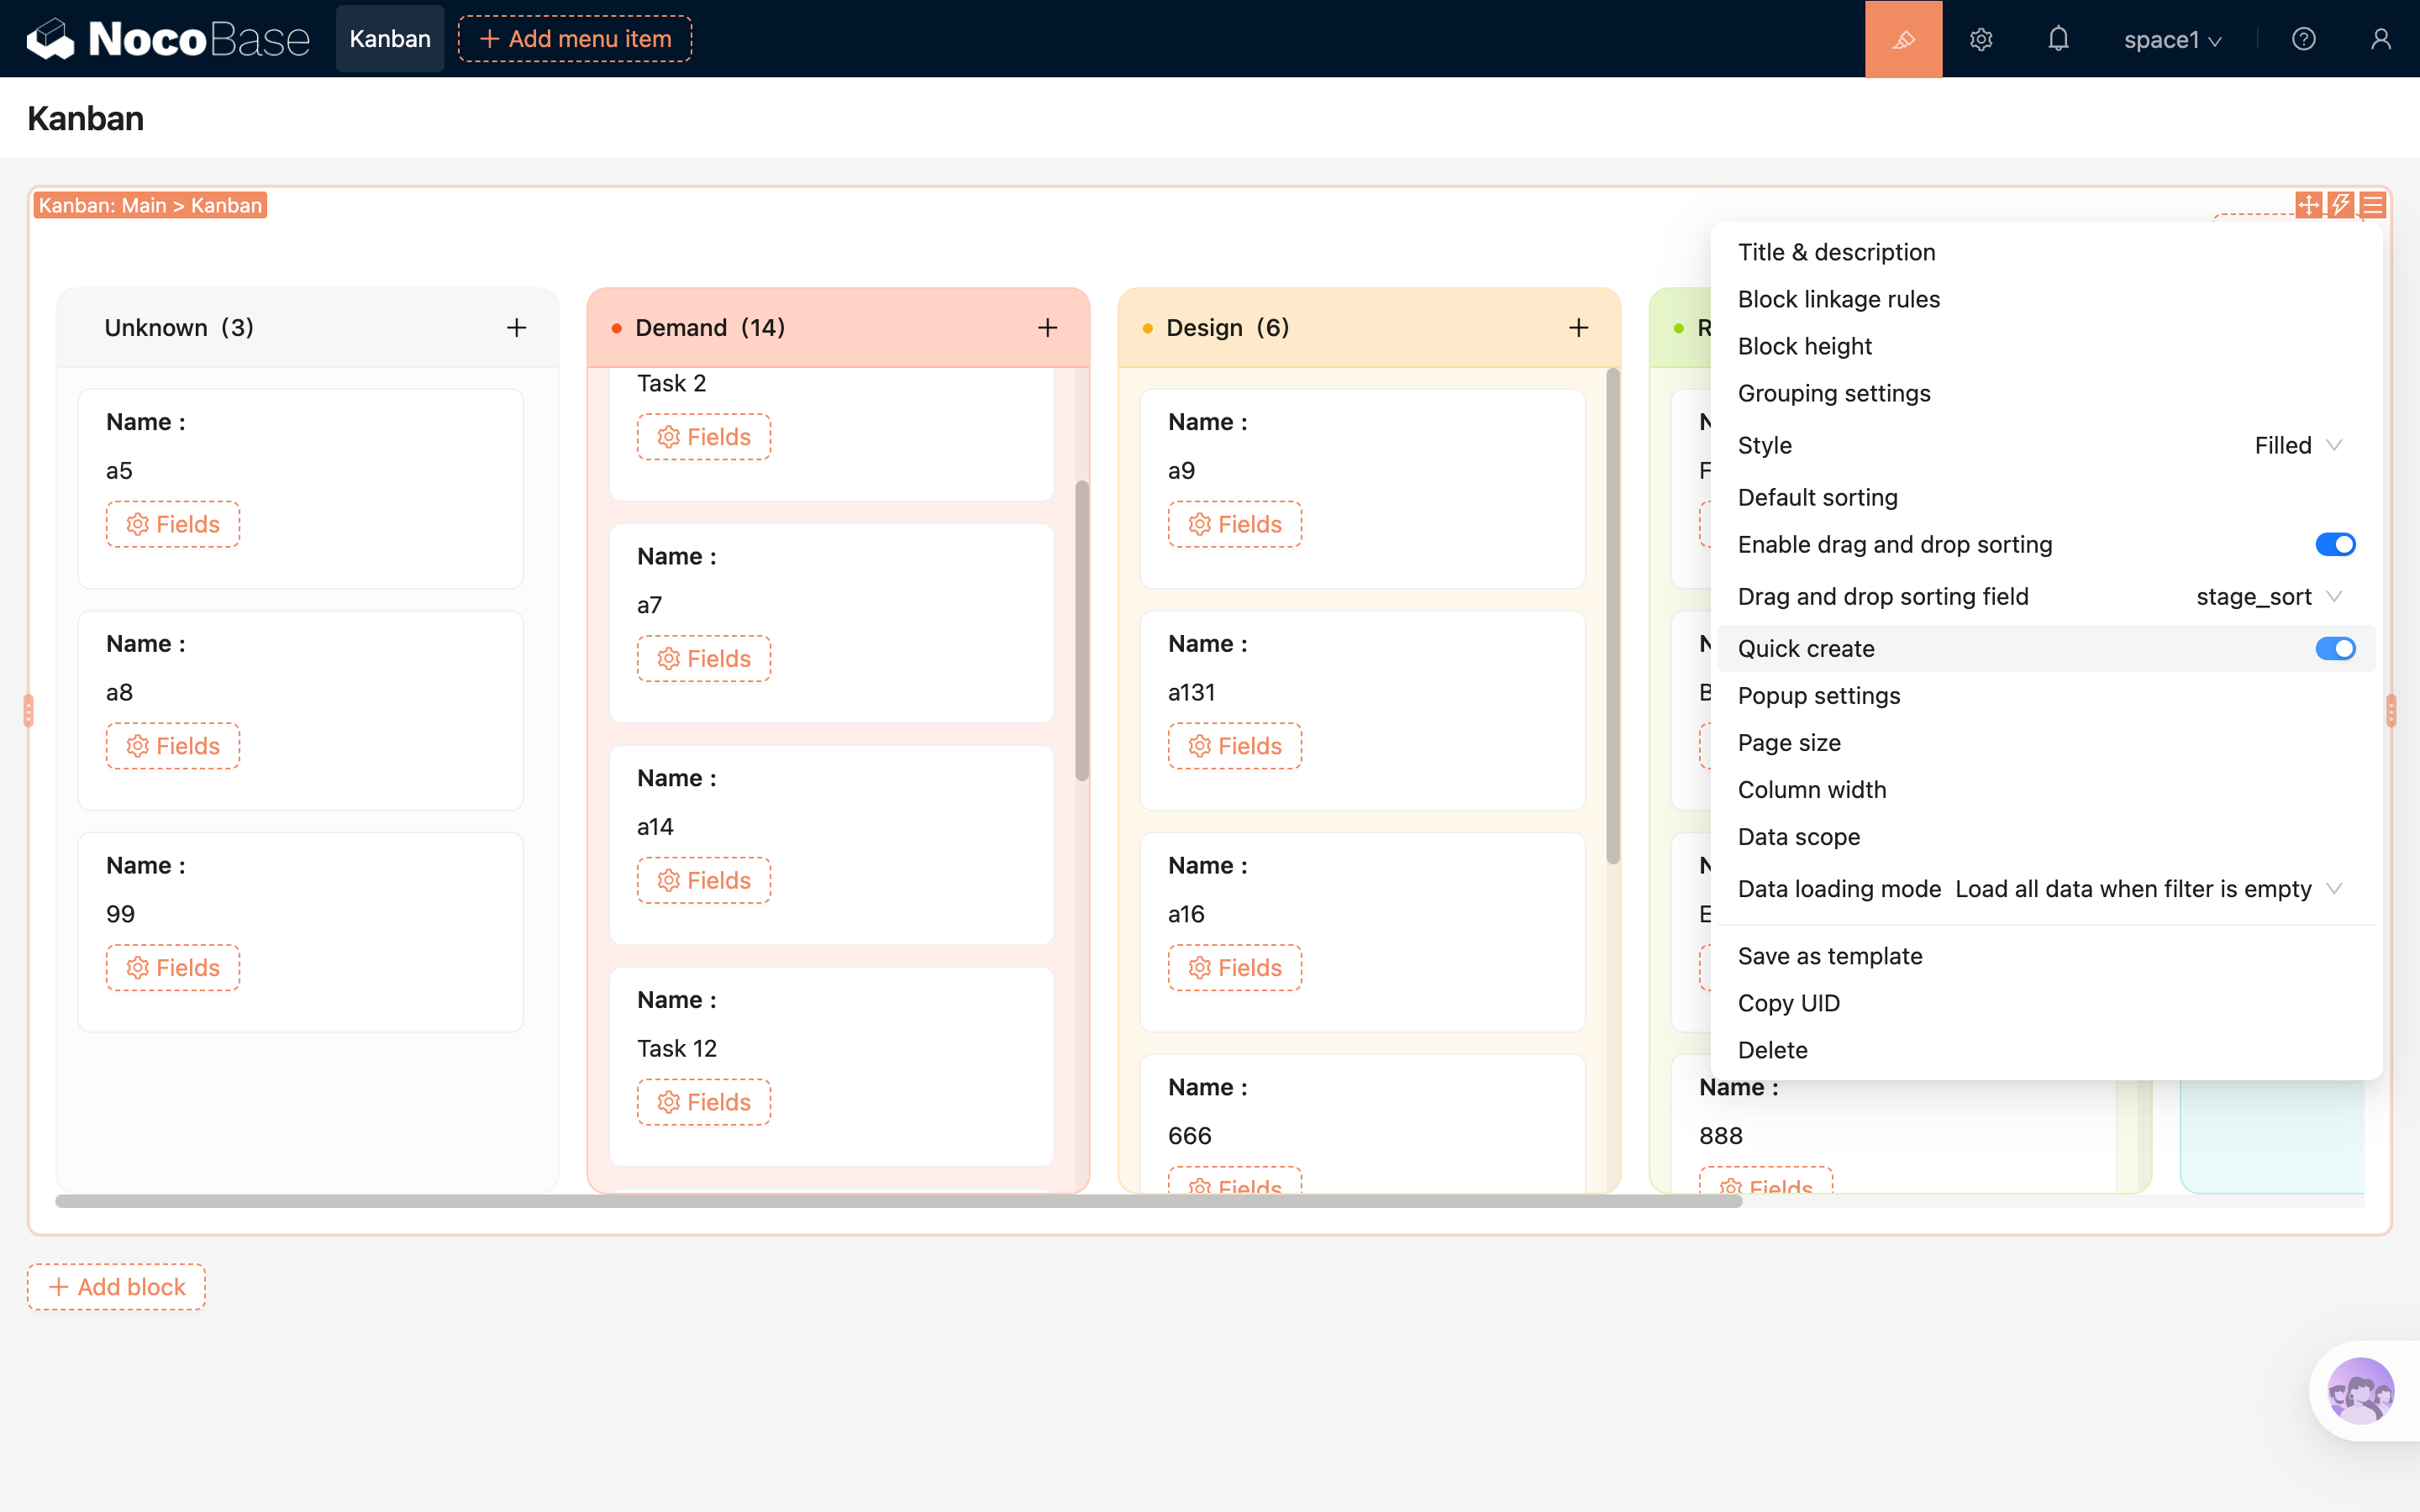Open the user profile icon
The width and height of the screenshot is (2420, 1512).
coord(2381,39)
